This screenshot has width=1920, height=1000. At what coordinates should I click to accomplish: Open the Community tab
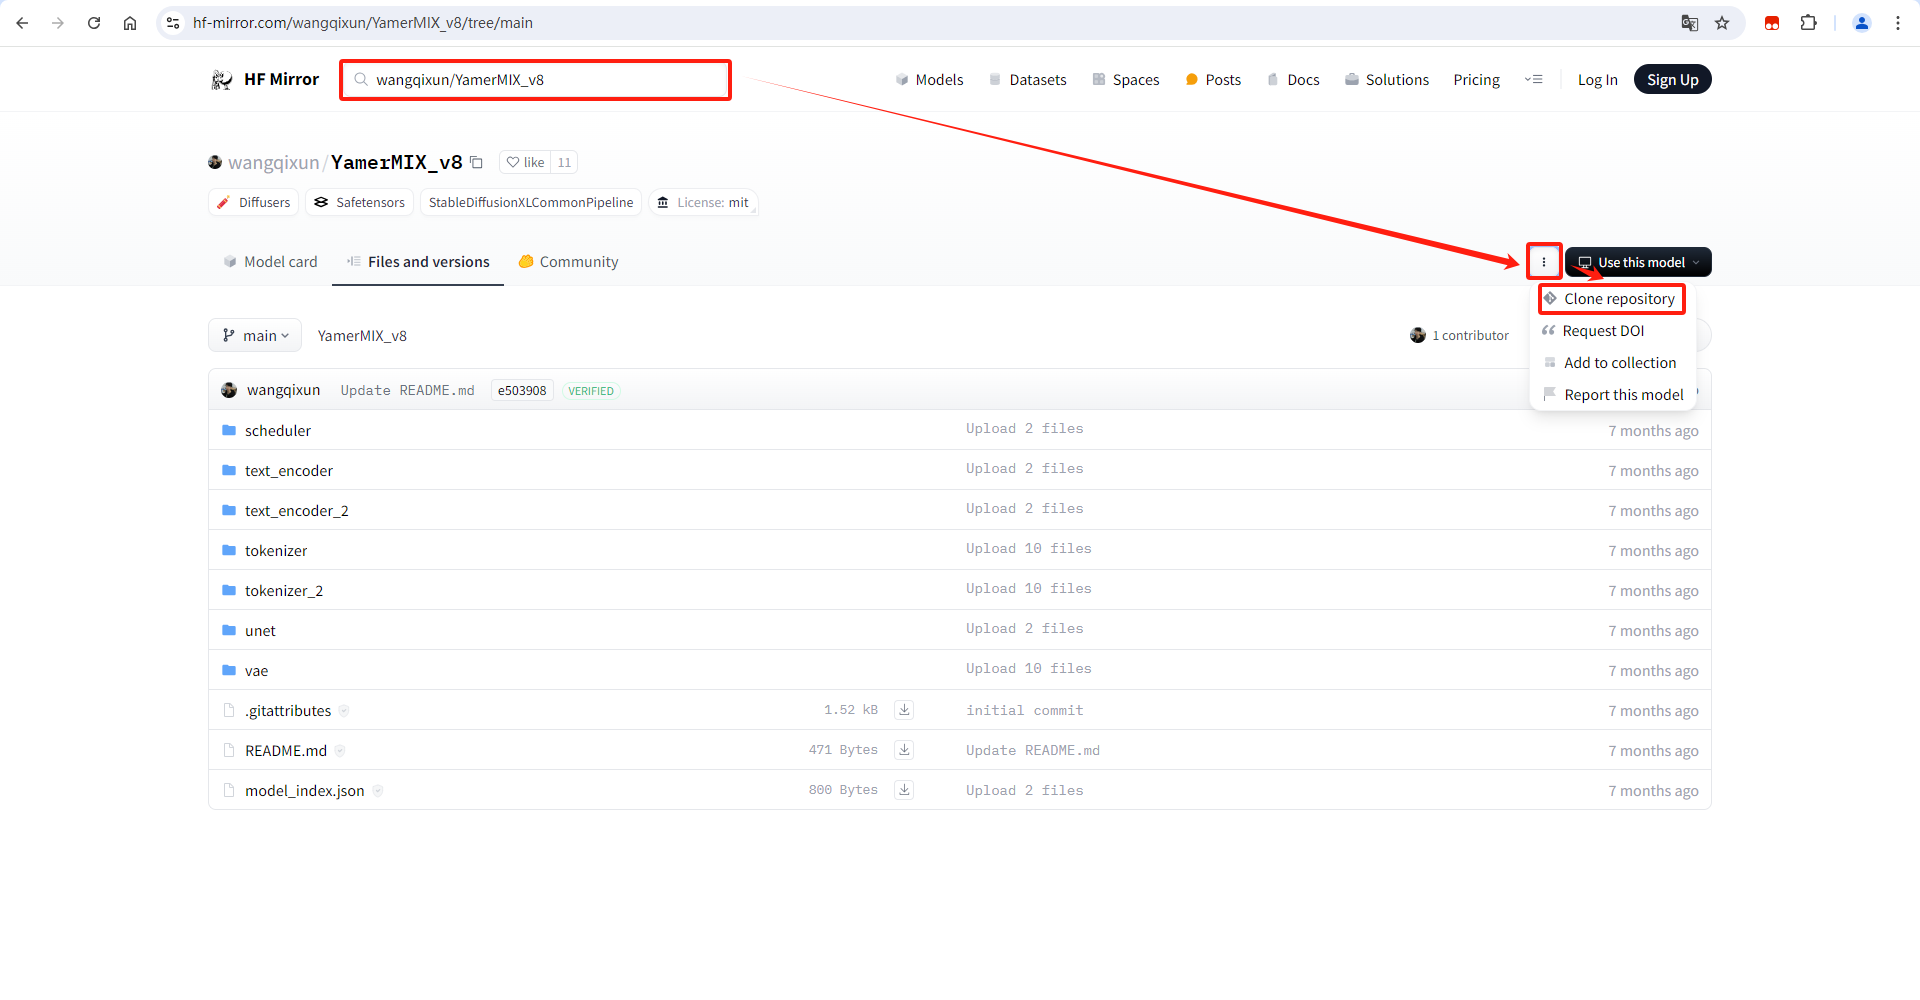point(568,262)
